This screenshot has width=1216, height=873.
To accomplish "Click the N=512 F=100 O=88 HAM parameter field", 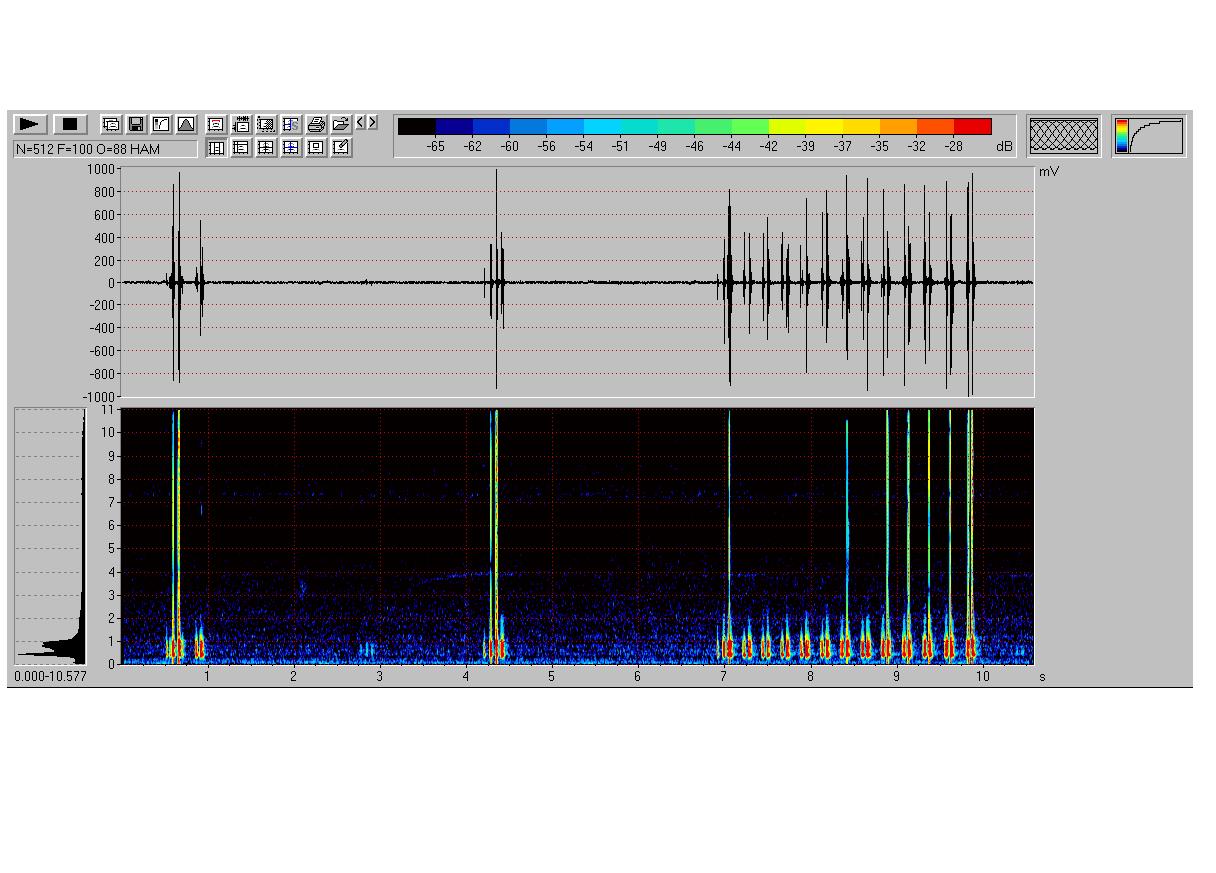I will click(x=105, y=149).
